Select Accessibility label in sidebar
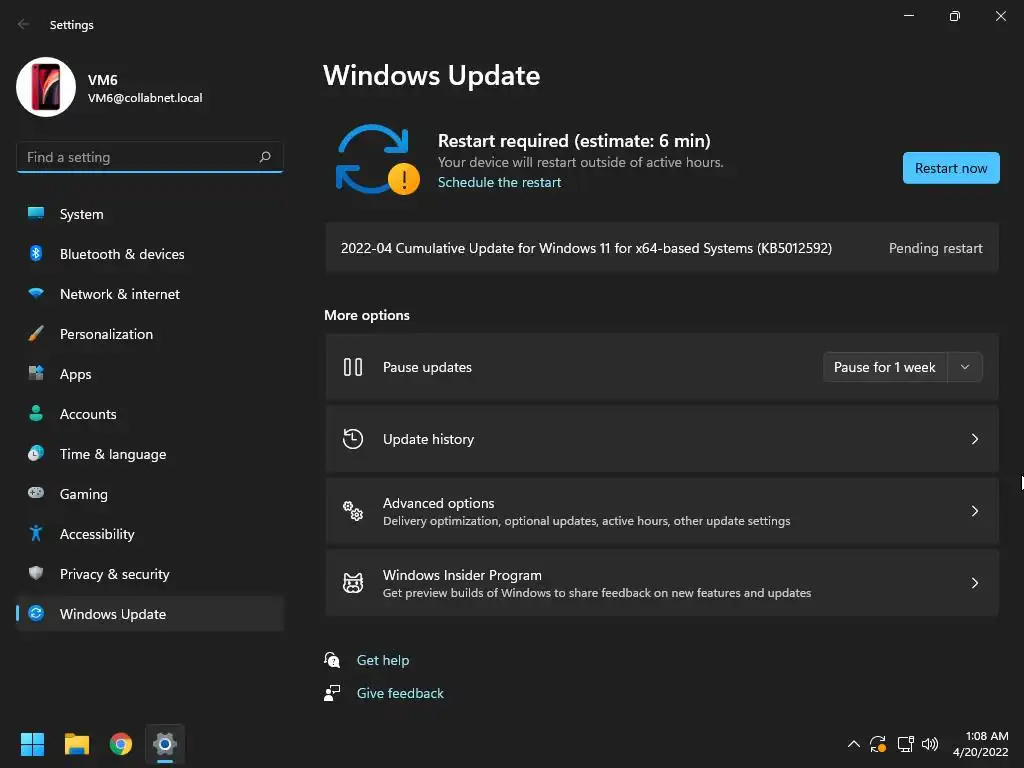Image resolution: width=1024 pixels, height=768 pixels. coord(97,534)
